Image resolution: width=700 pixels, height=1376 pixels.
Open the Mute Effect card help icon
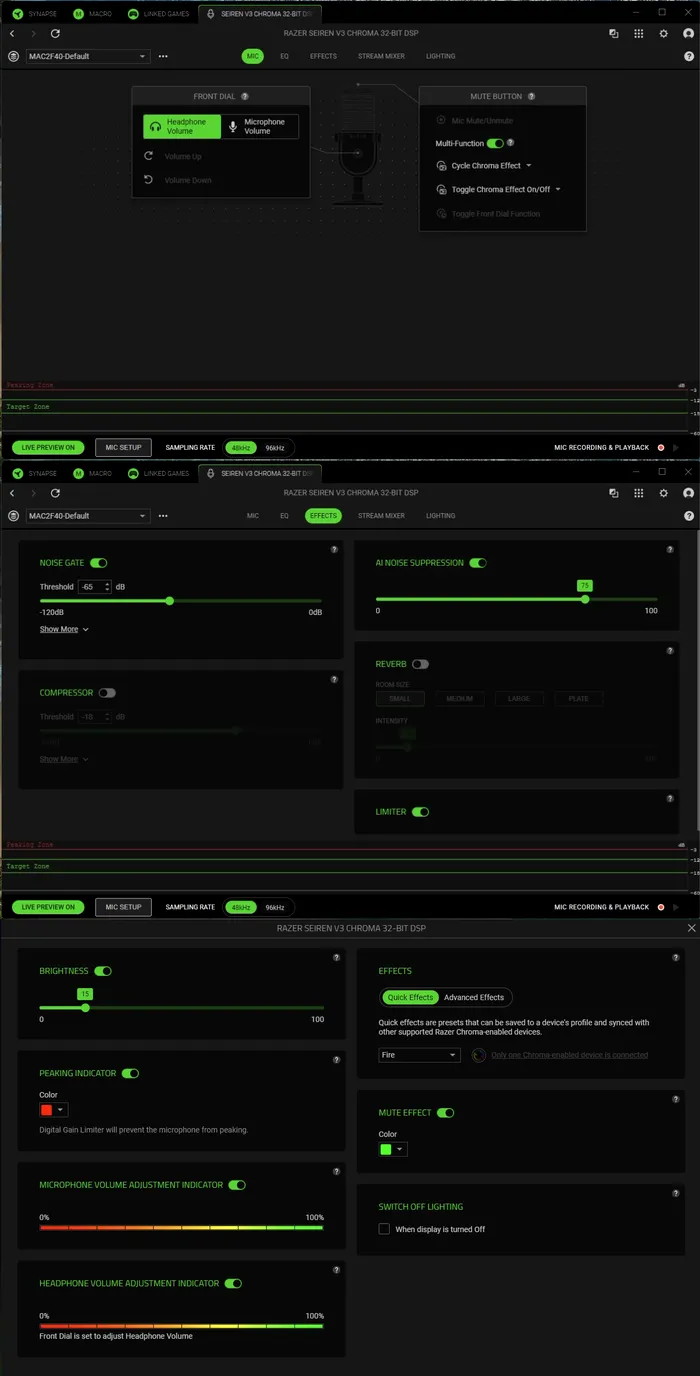click(674, 1098)
